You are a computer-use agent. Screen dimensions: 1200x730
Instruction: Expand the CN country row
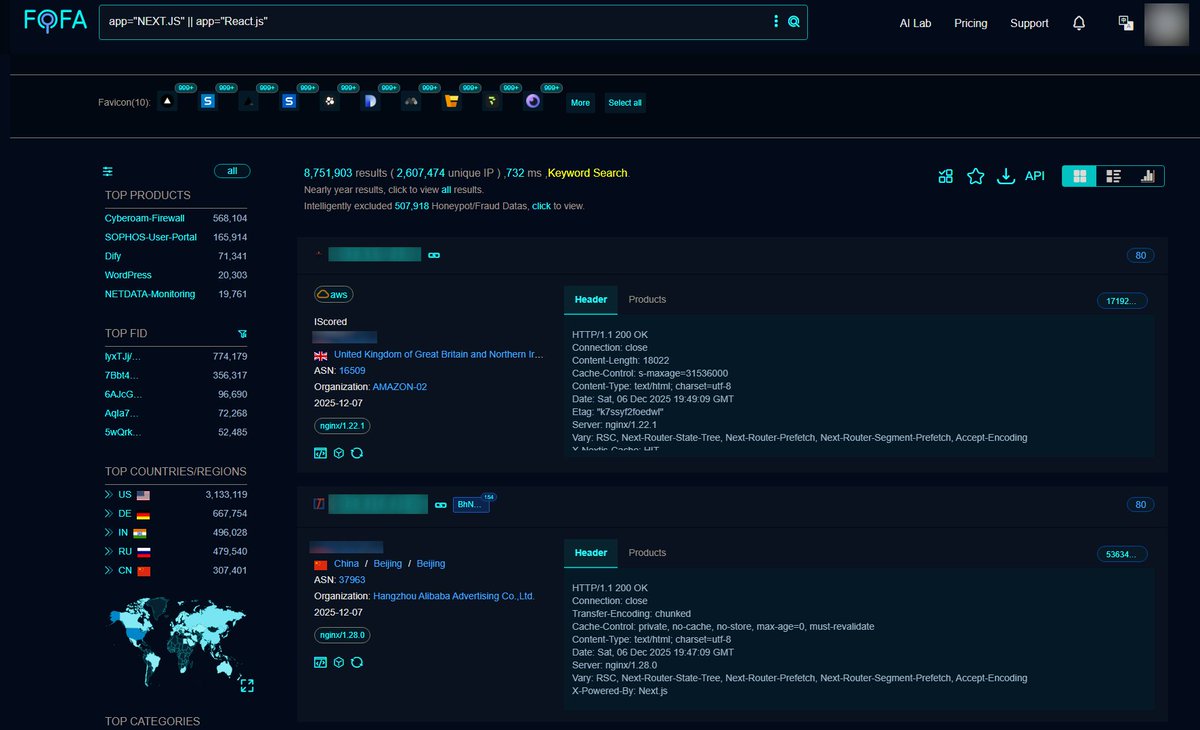(109, 571)
